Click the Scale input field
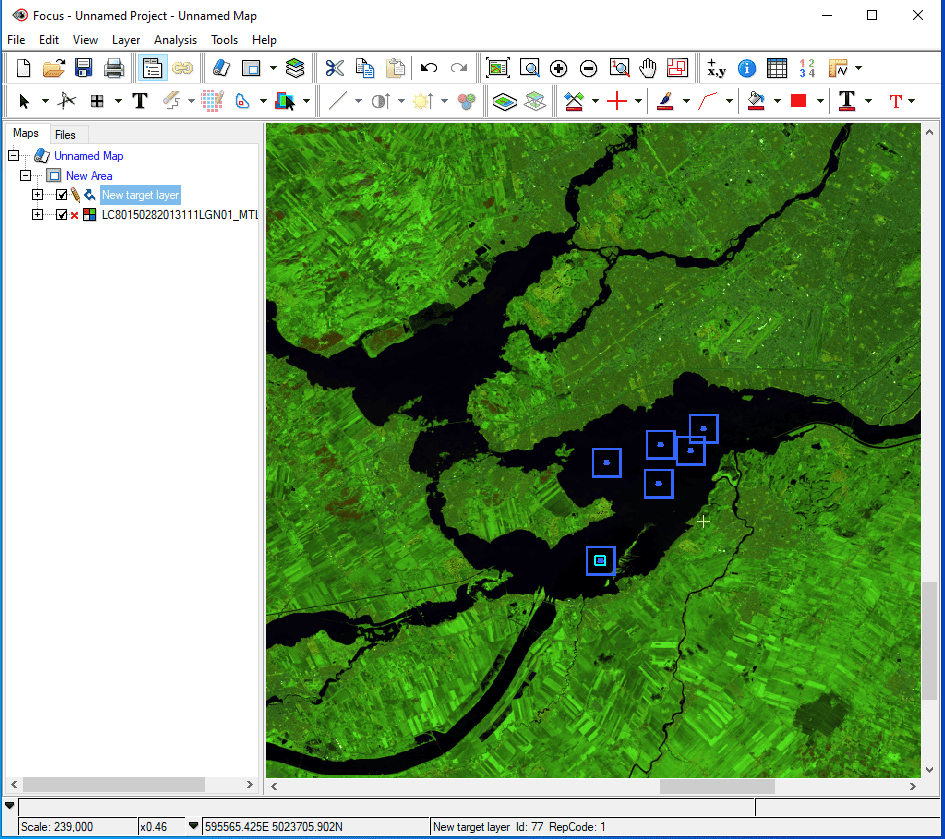Image resolution: width=945 pixels, height=839 pixels. pos(78,826)
